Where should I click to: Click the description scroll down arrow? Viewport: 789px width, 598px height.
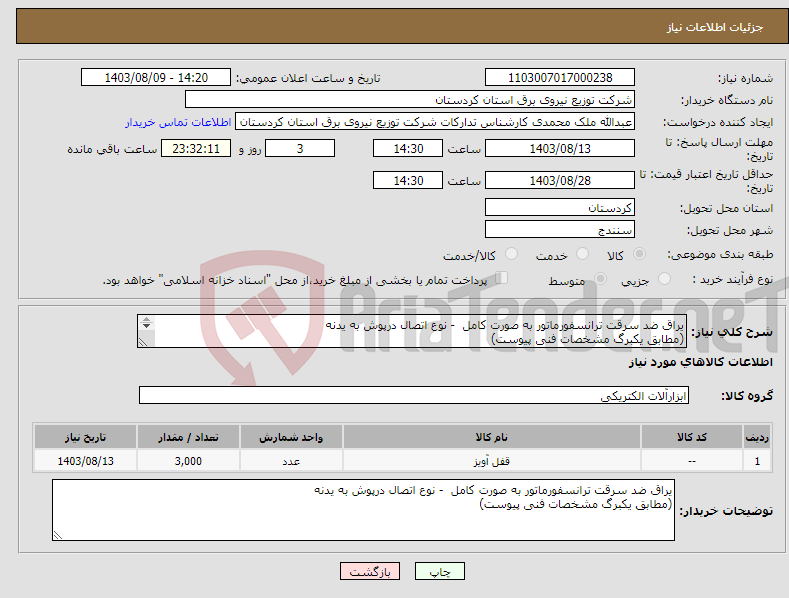pos(146,326)
